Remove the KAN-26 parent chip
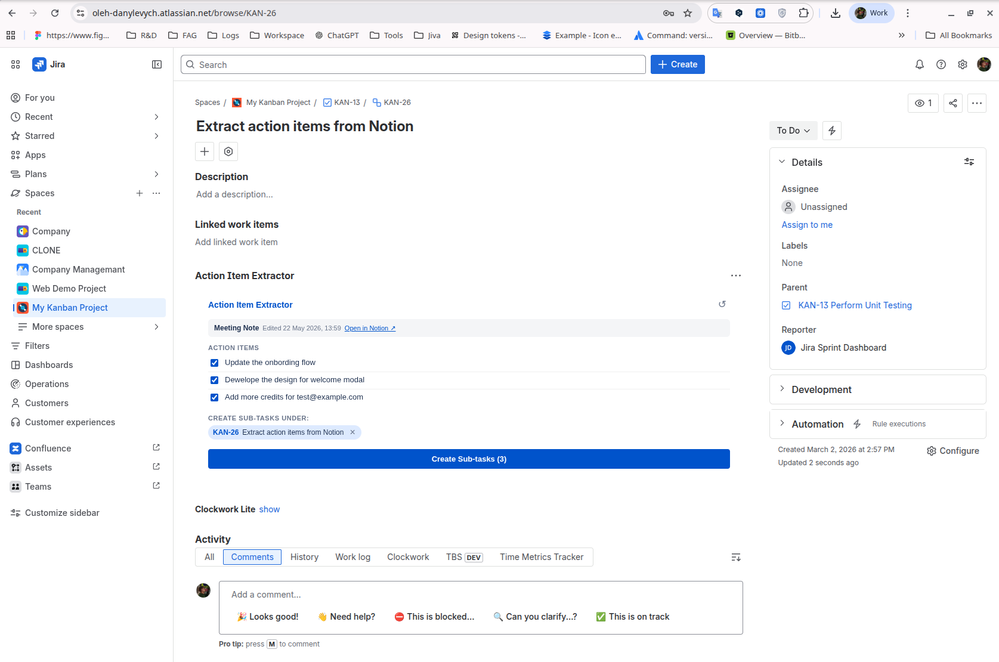This screenshot has height=662, width=999. (352, 433)
